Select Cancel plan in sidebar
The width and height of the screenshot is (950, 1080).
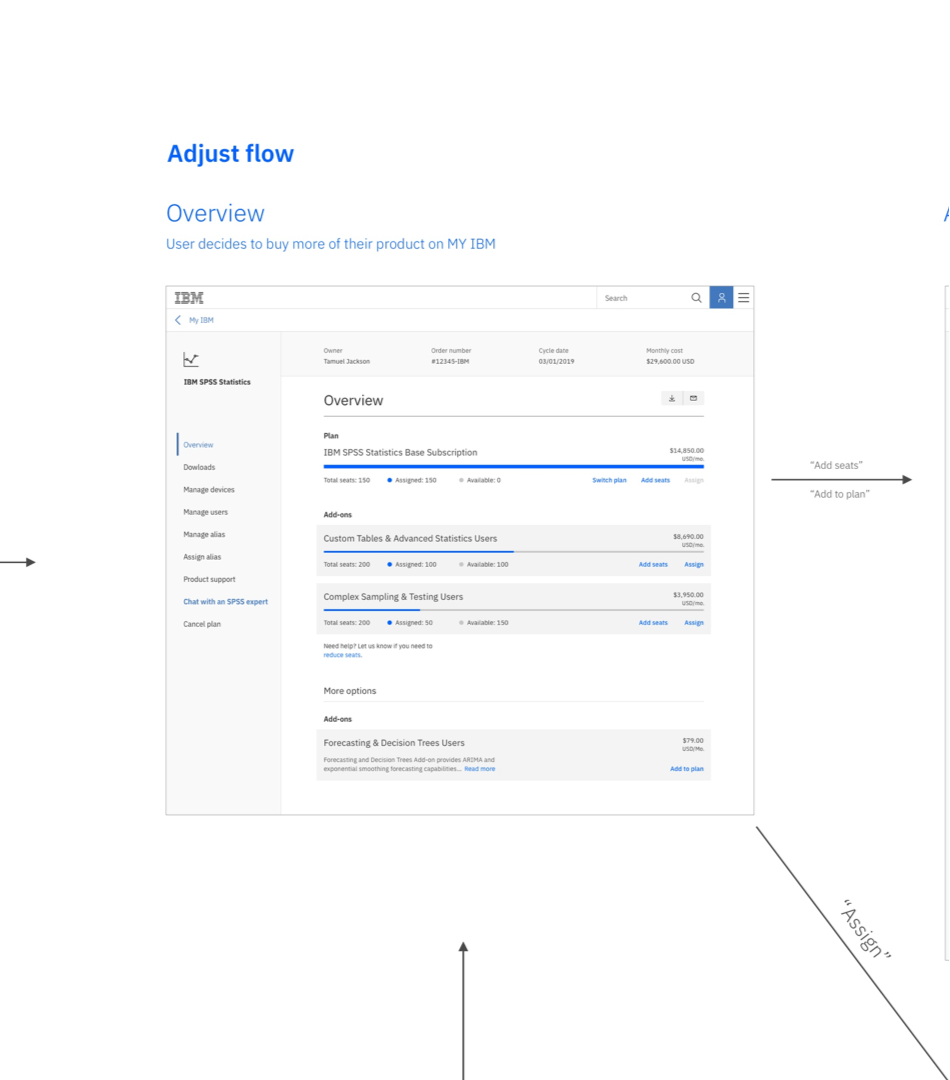(202, 624)
